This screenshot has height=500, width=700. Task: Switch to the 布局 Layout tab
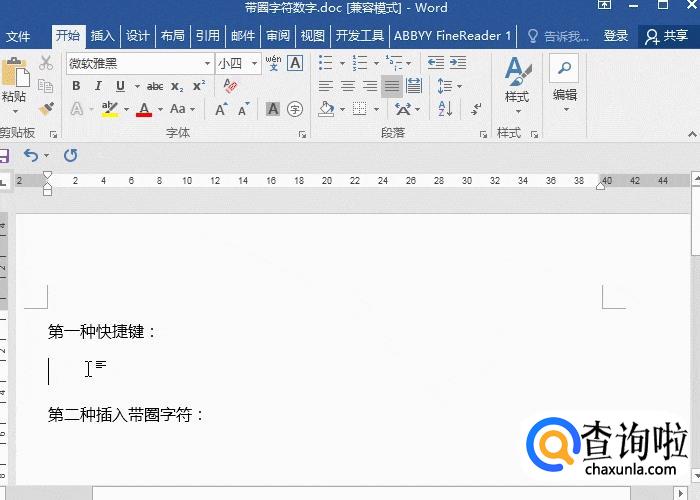point(173,36)
